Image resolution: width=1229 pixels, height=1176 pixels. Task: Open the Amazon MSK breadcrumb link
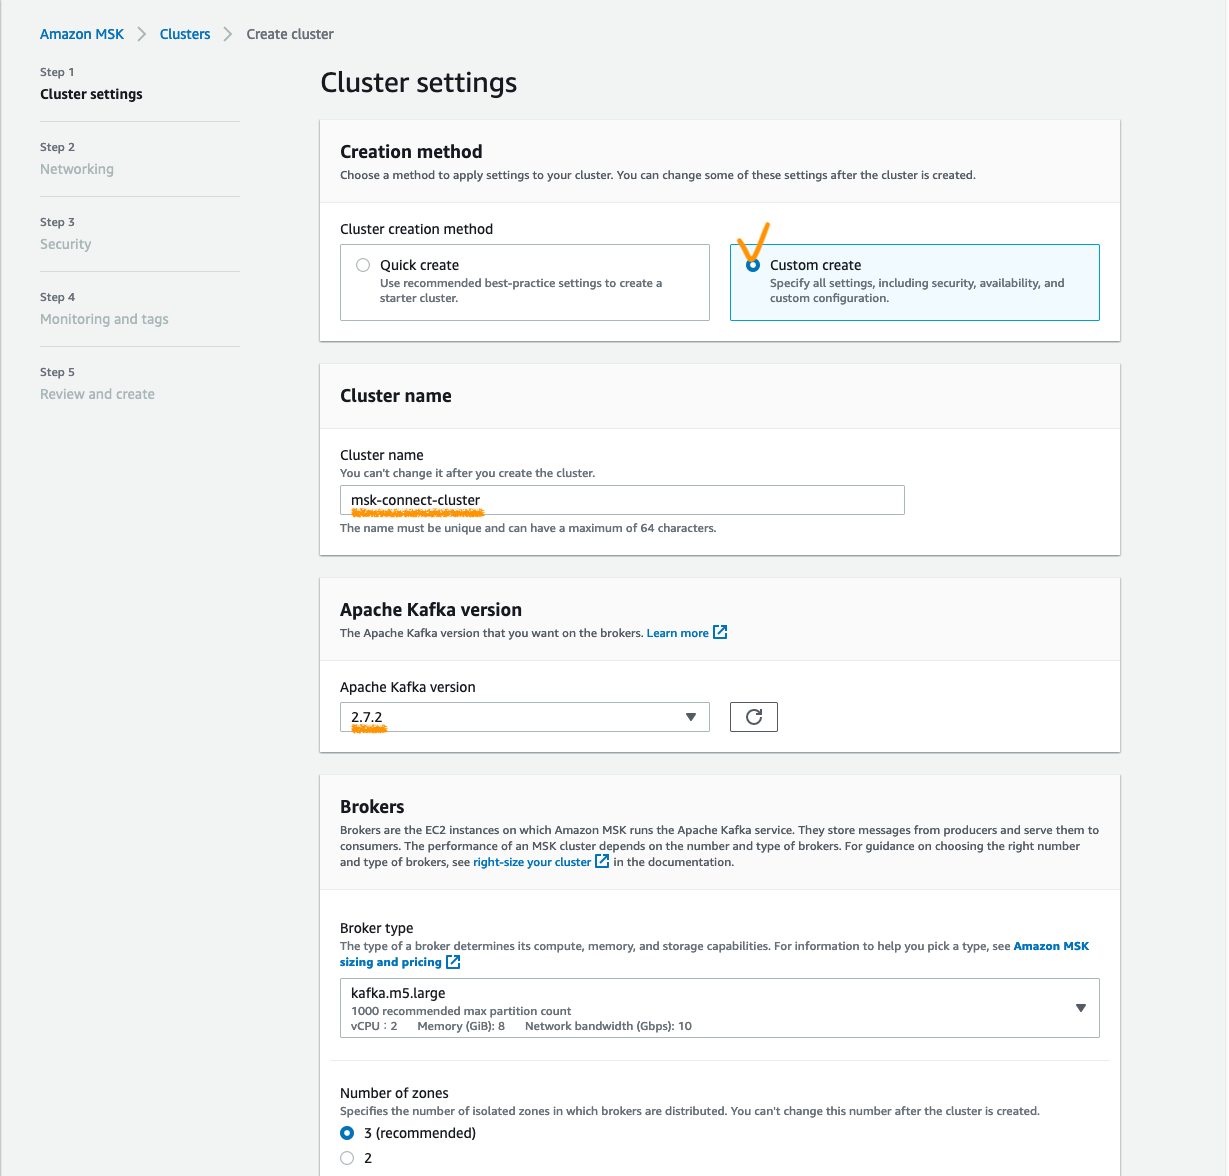point(82,34)
